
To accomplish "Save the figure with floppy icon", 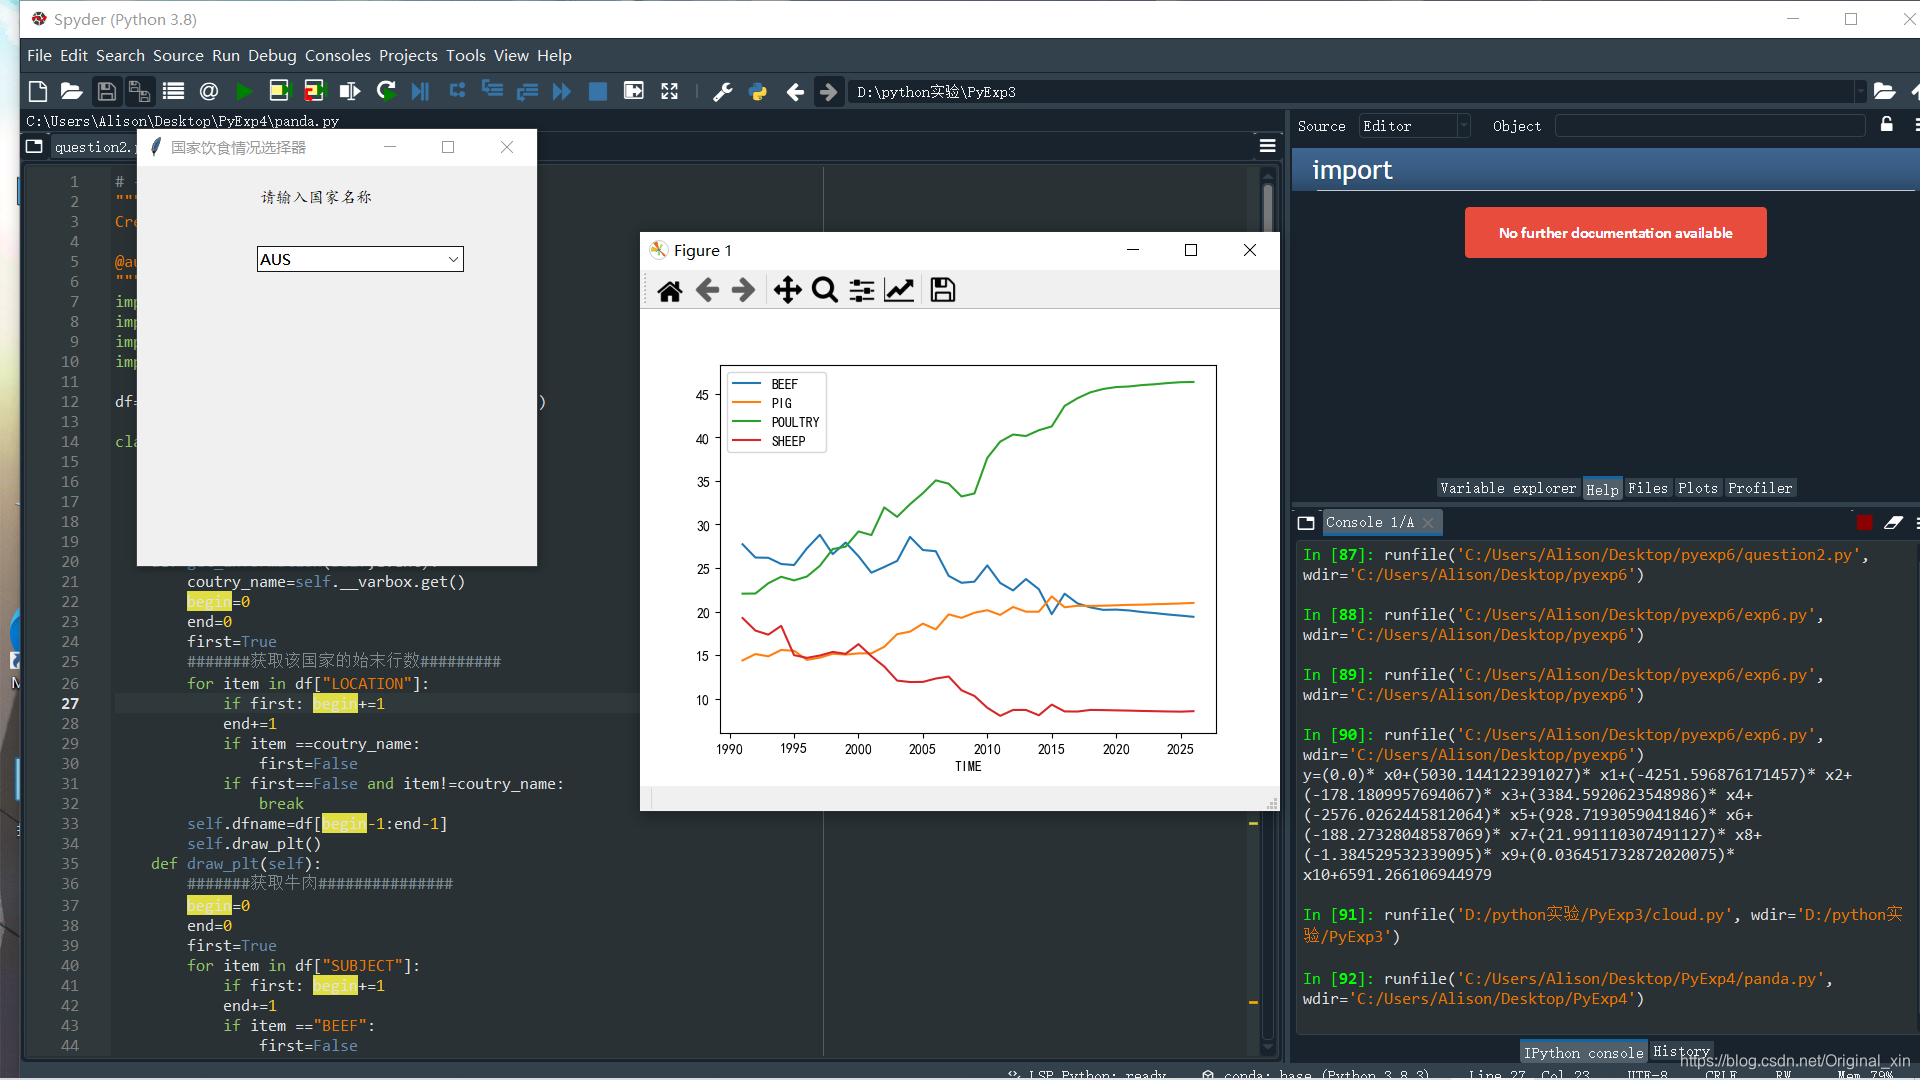I will [943, 290].
